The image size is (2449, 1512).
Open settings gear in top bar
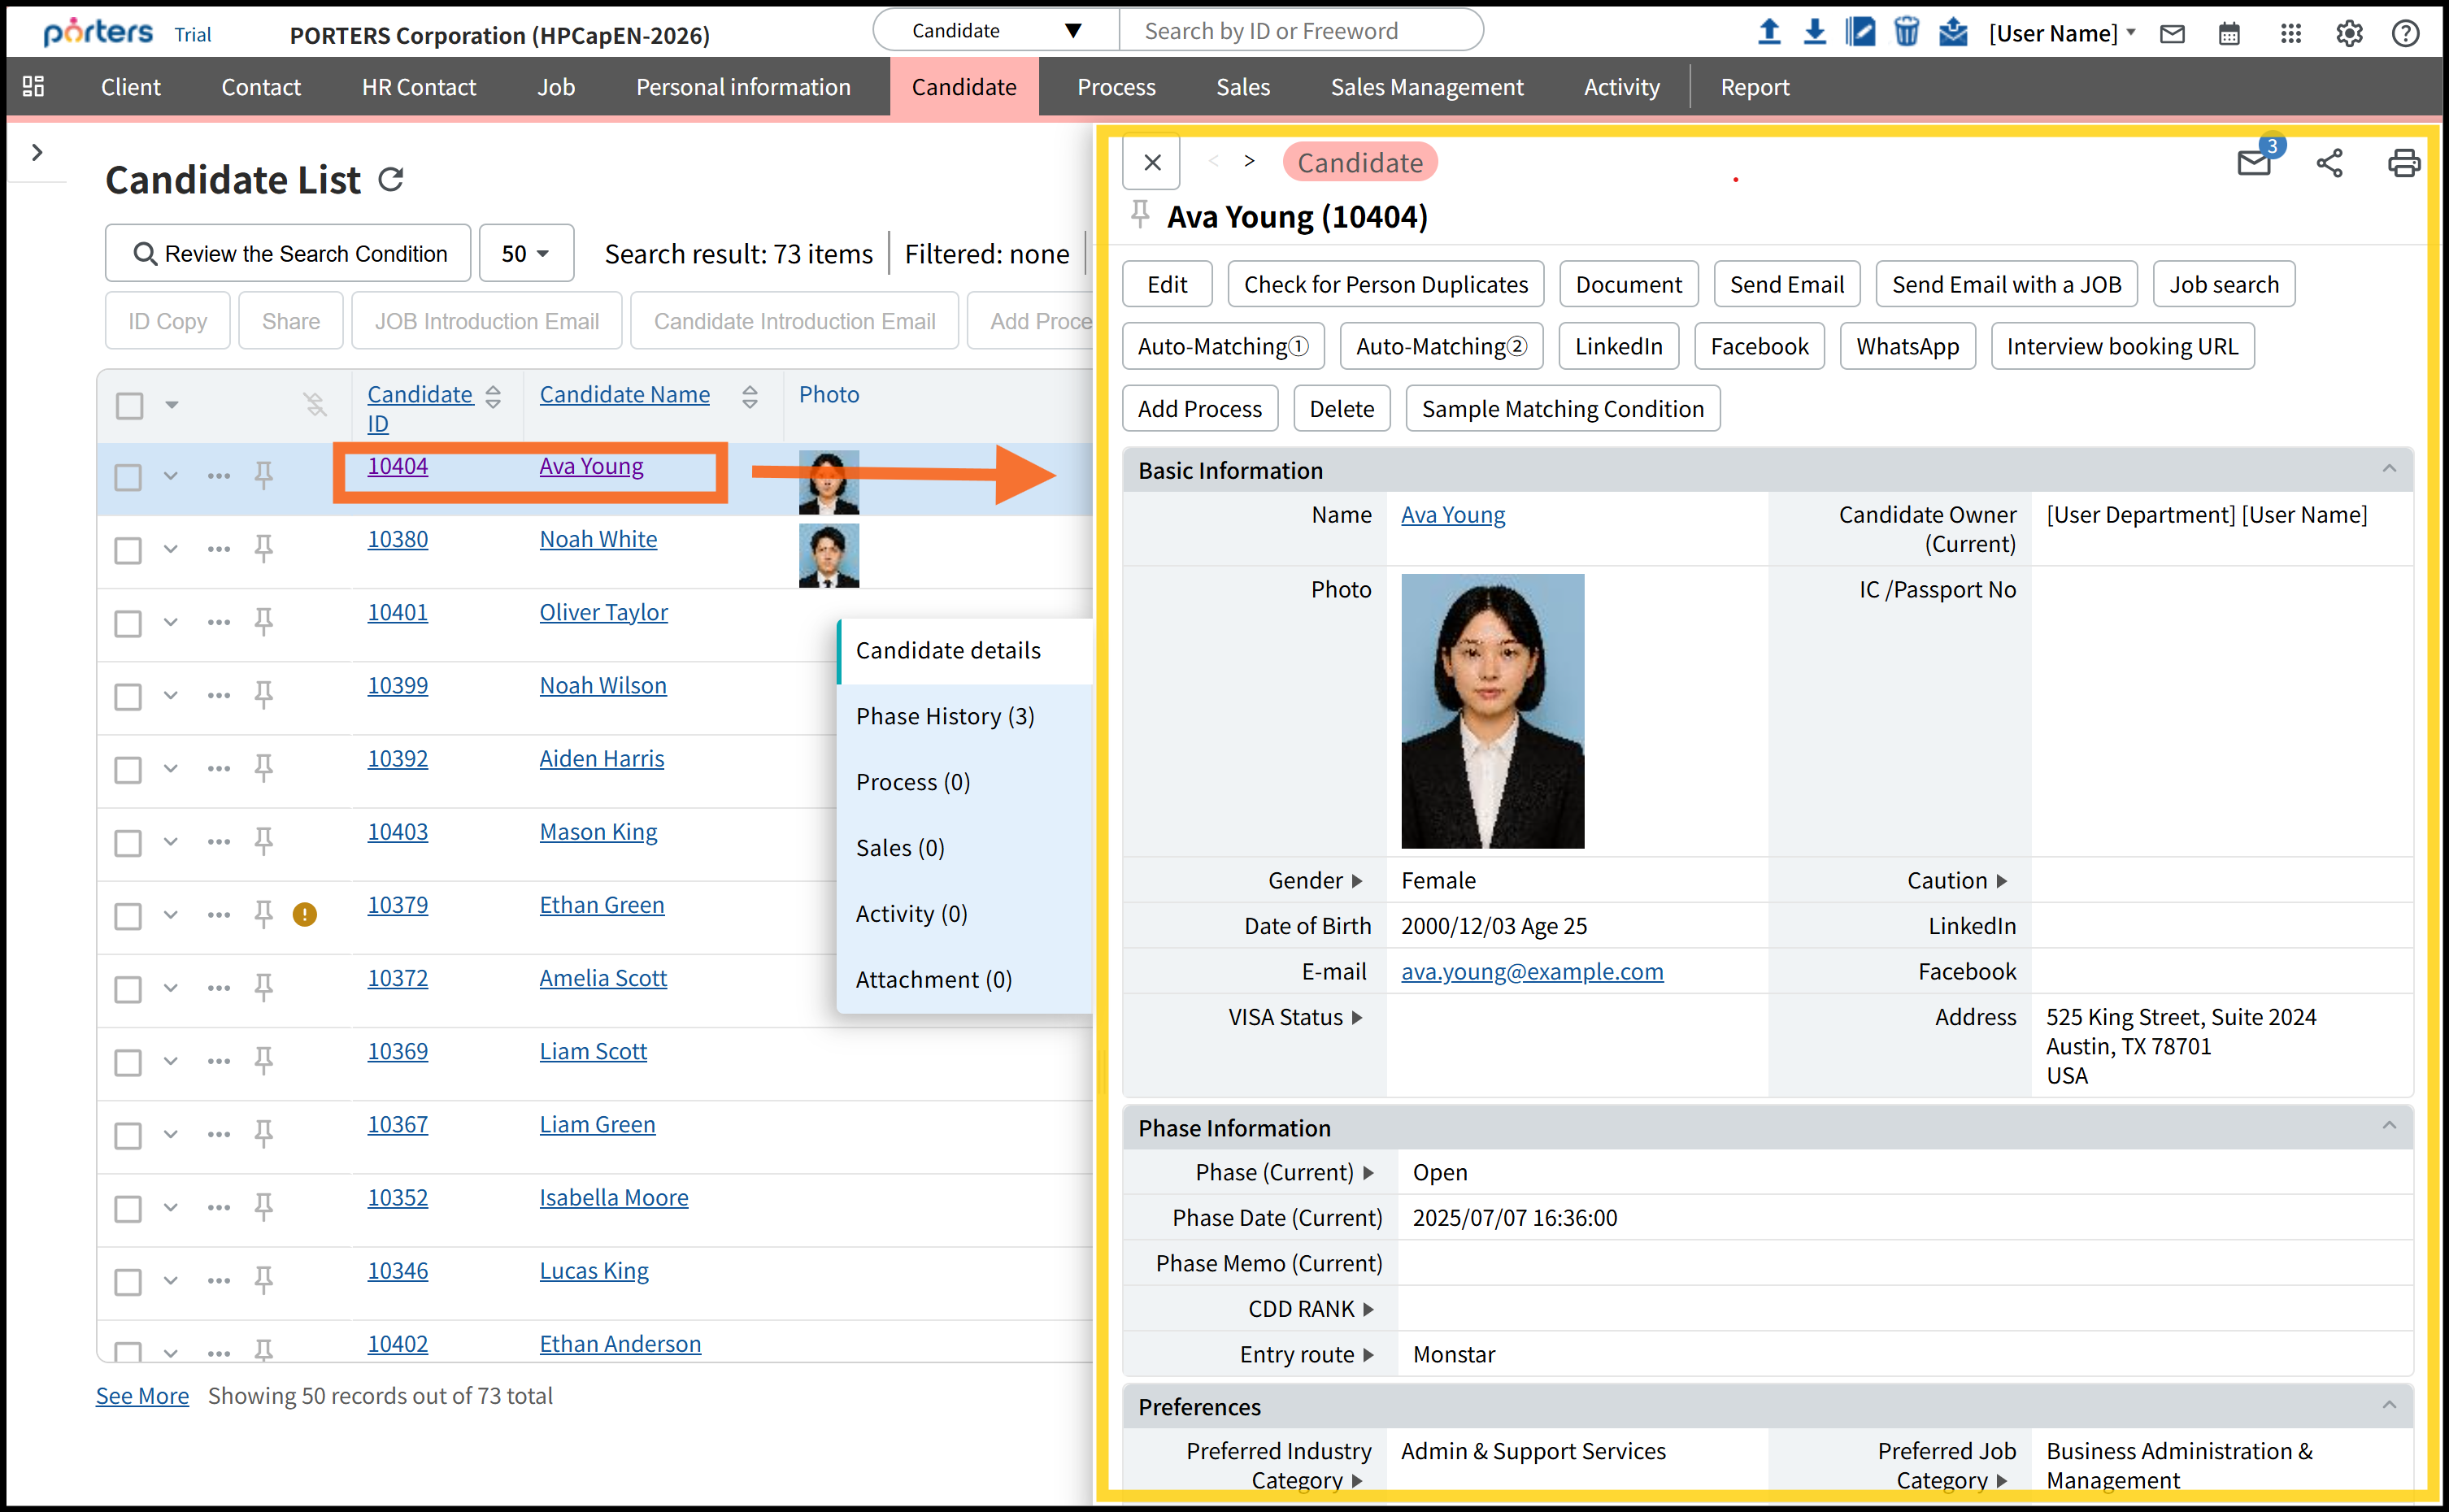(x=2348, y=33)
